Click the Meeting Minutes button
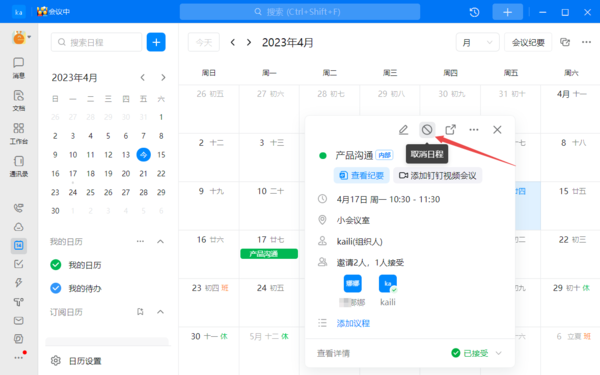Viewport: 600px width, 375px height. (x=528, y=42)
